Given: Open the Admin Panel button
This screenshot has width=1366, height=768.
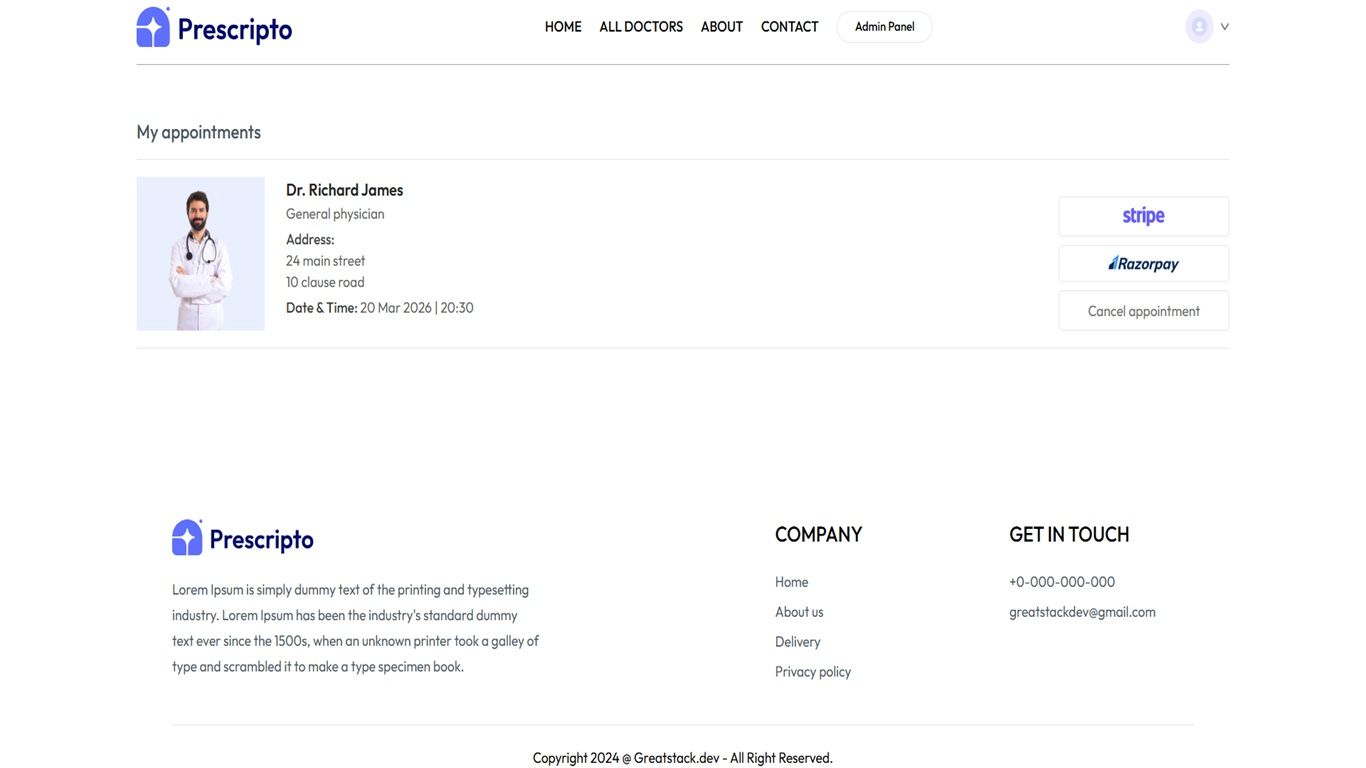Looking at the screenshot, I should (x=884, y=27).
